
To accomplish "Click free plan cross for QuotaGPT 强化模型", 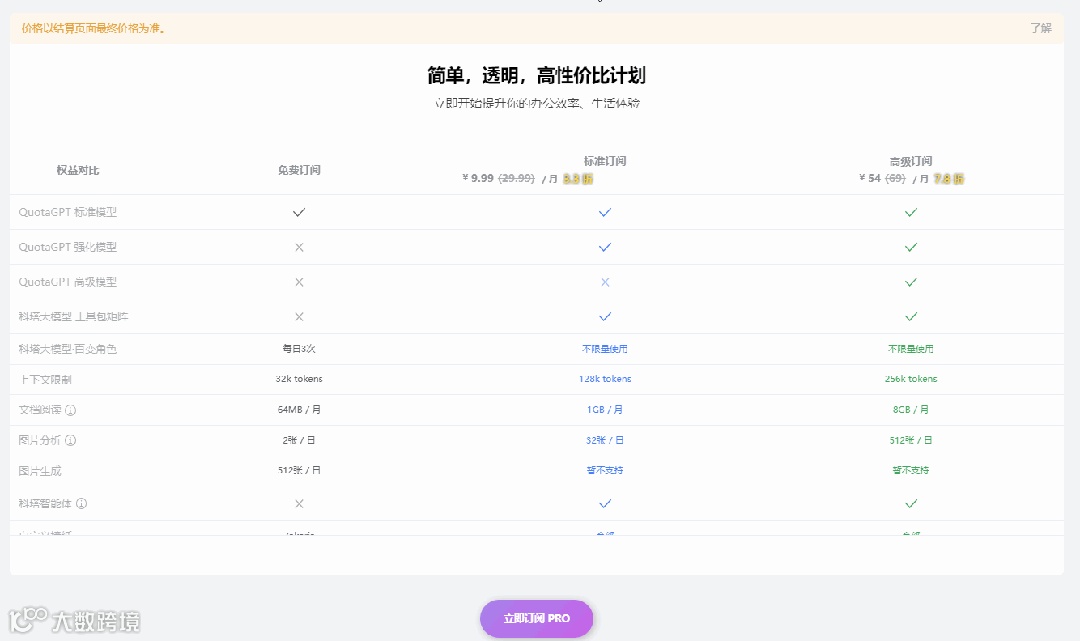I will click(299, 247).
